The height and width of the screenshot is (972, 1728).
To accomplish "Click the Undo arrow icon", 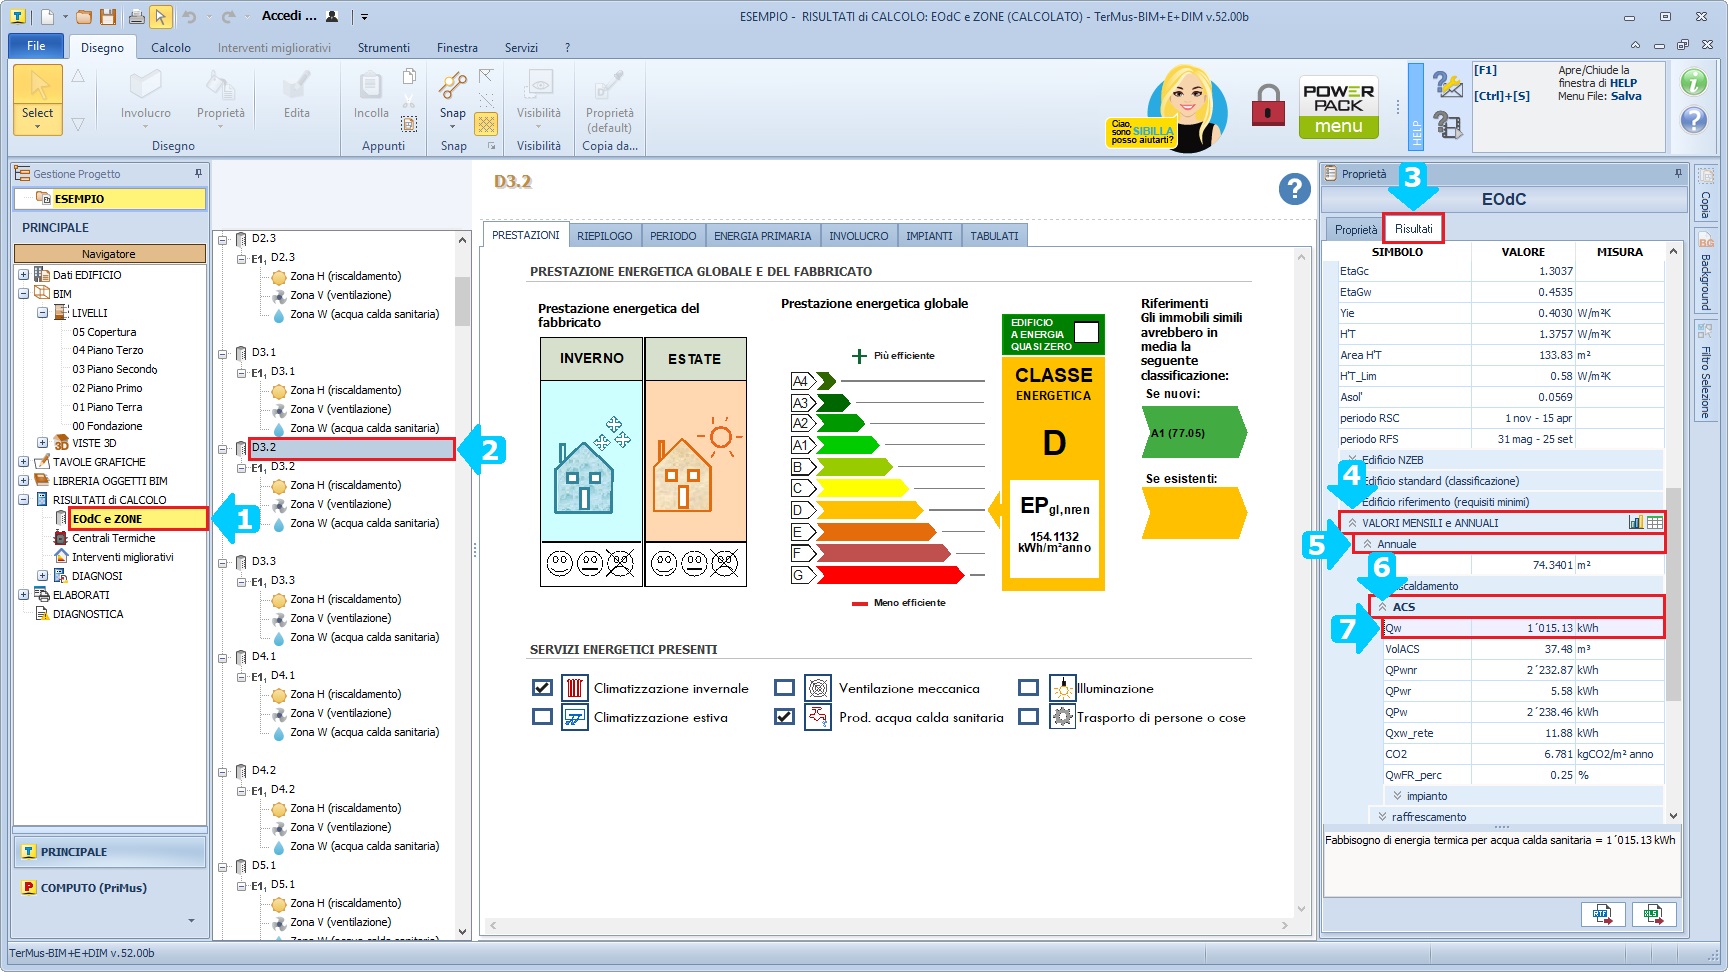I will [x=190, y=17].
